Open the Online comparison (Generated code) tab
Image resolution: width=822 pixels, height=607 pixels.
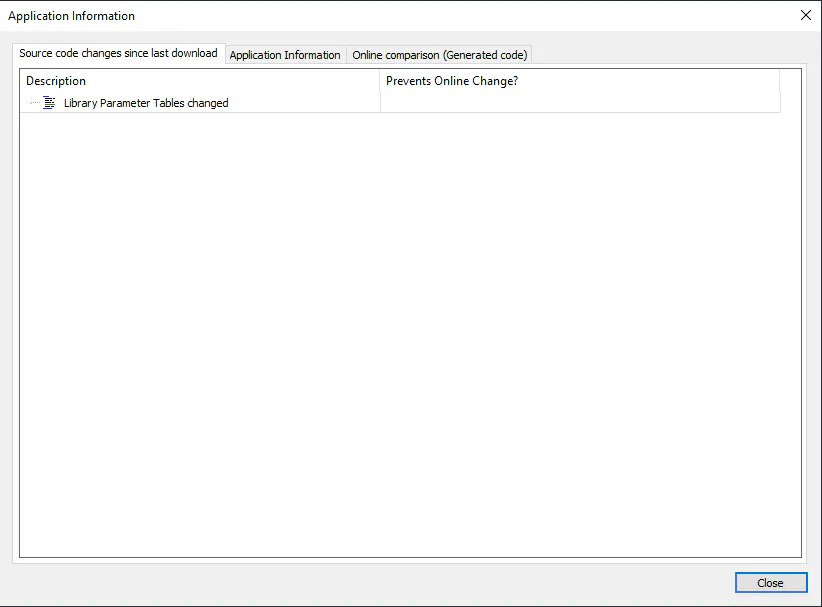[439, 55]
